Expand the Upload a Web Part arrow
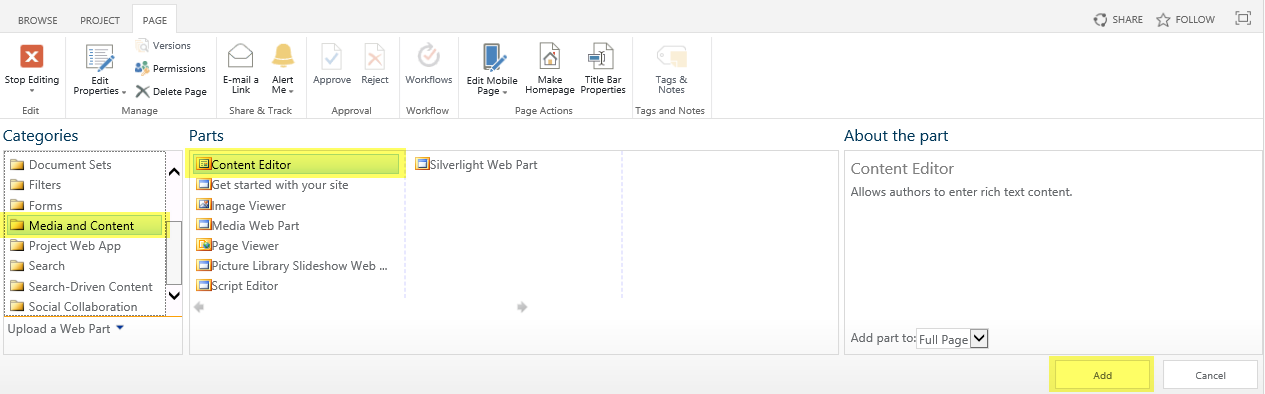1265x394 pixels. click(x=120, y=327)
